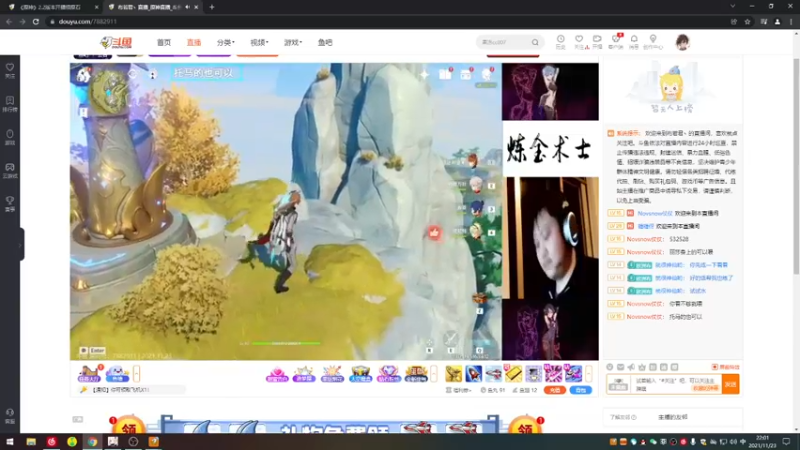800x450 pixels.
Task: Open the task reward icon with red badge below the video
Action: pos(89,373)
